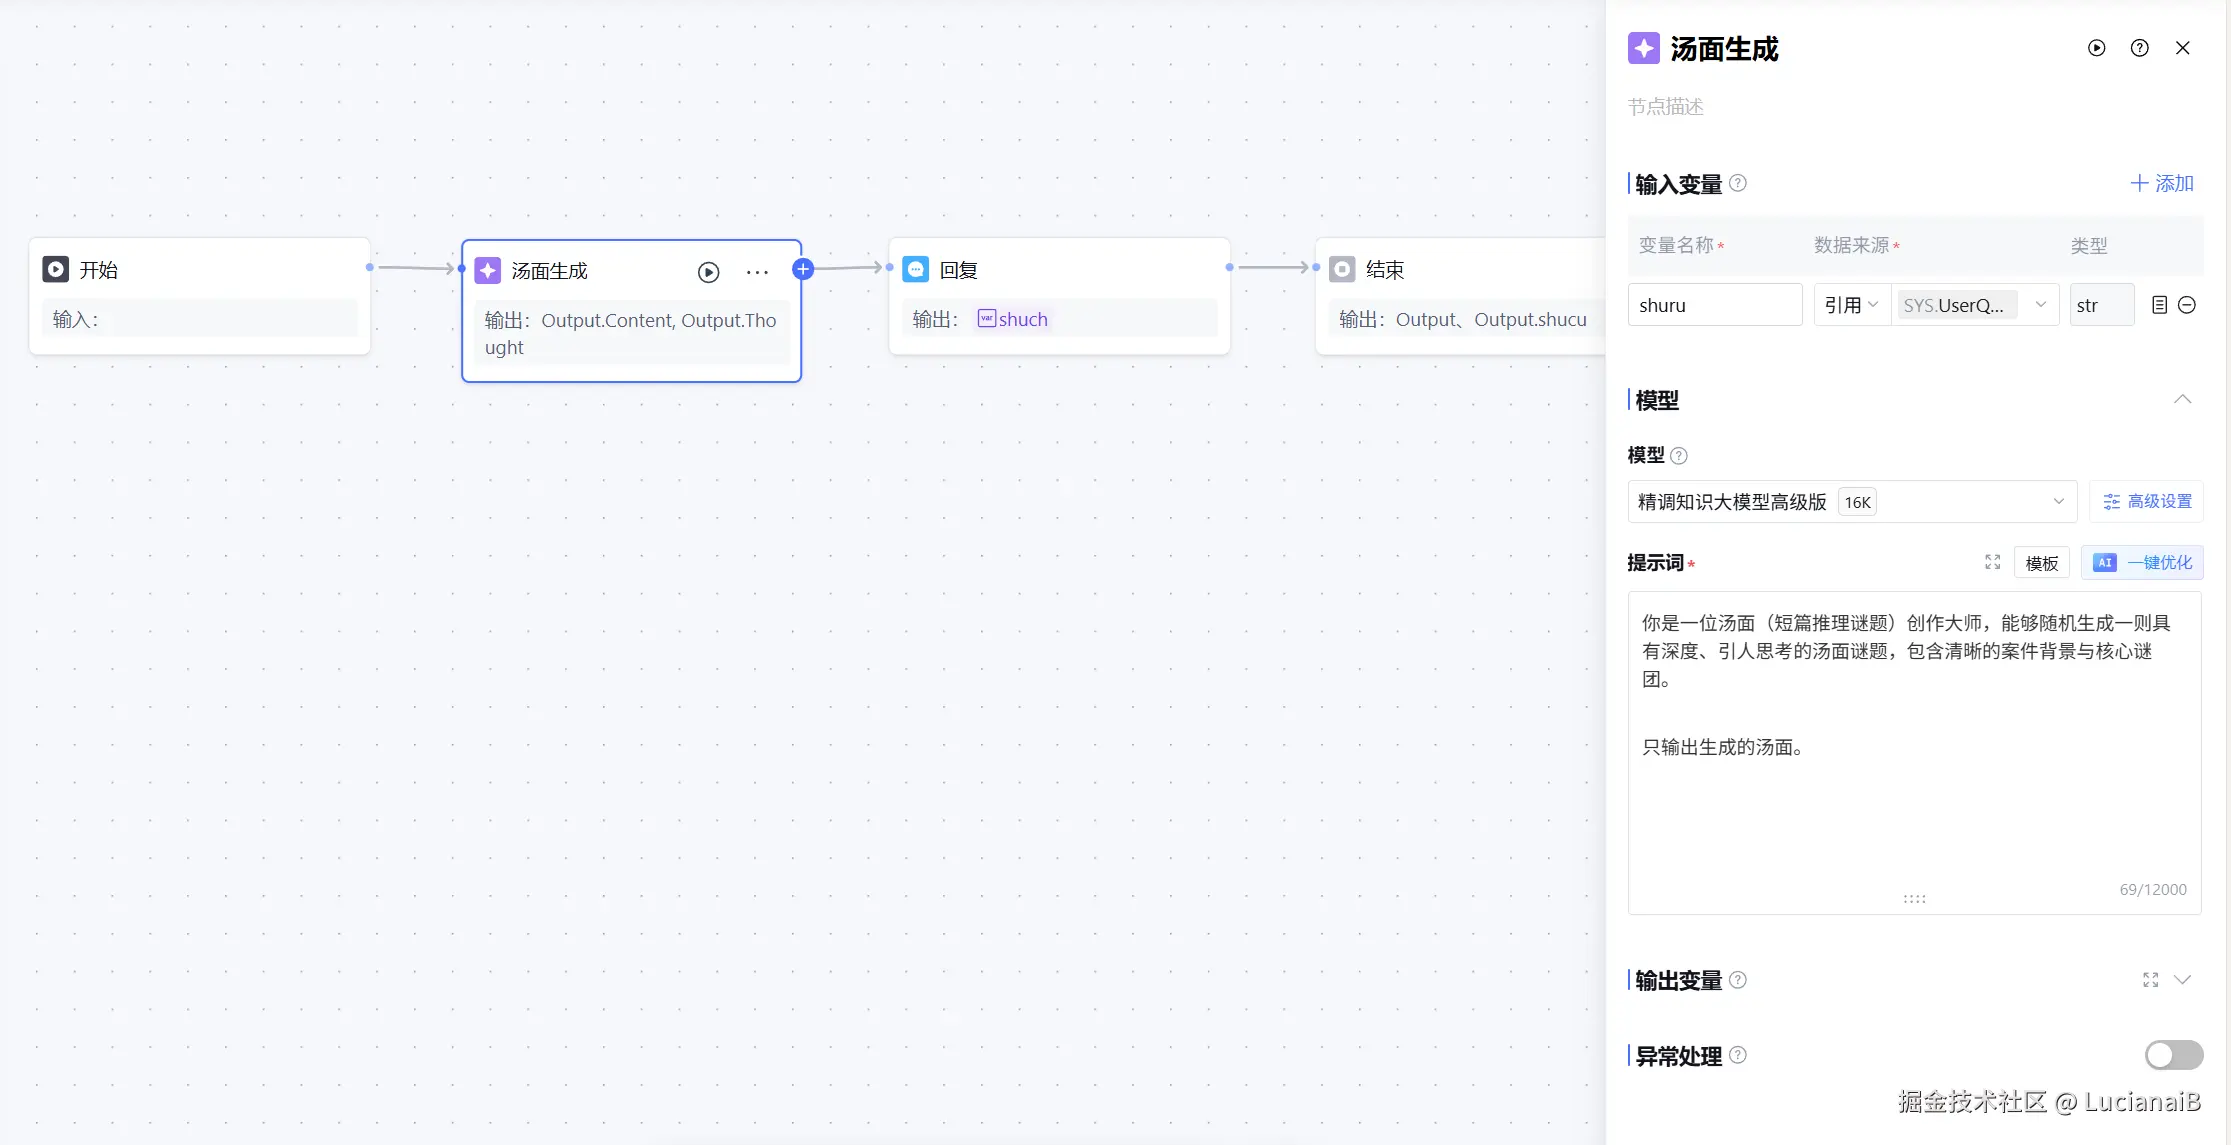Click document icon beside str type
Image resolution: width=2231 pixels, height=1145 pixels.
tap(2159, 305)
